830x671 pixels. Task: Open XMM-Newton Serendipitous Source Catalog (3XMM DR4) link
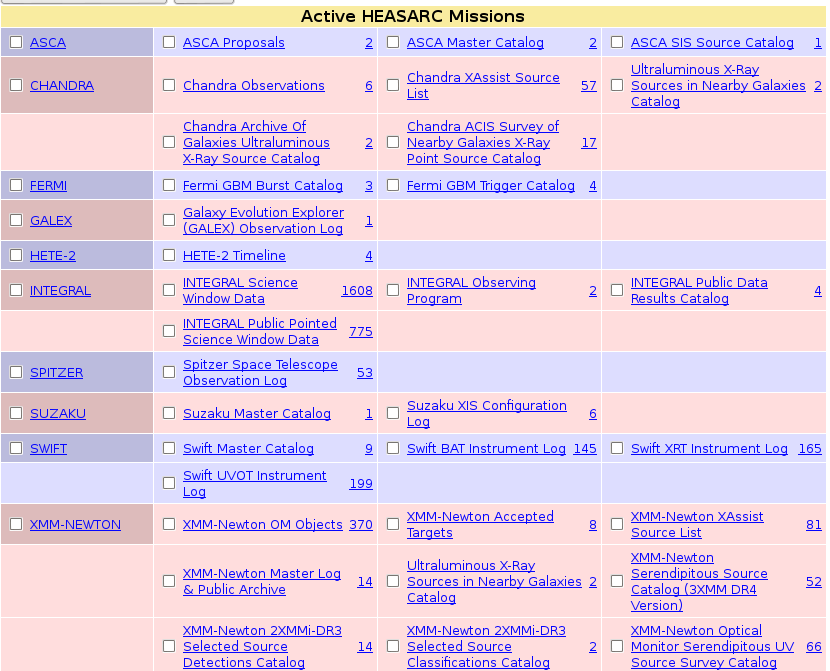click(699, 581)
